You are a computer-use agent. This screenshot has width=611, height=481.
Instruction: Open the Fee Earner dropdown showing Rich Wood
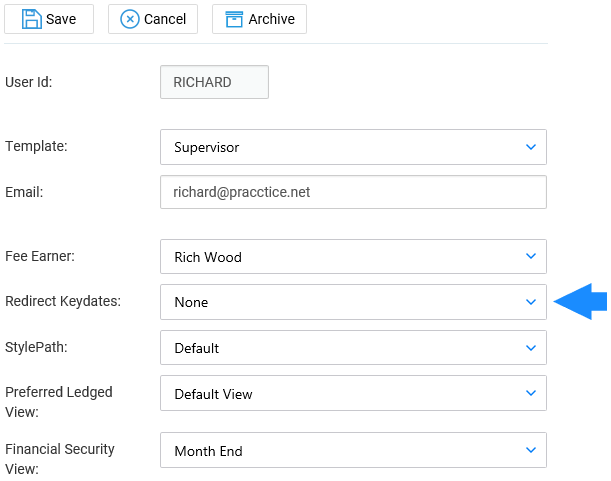coord(353,256)
